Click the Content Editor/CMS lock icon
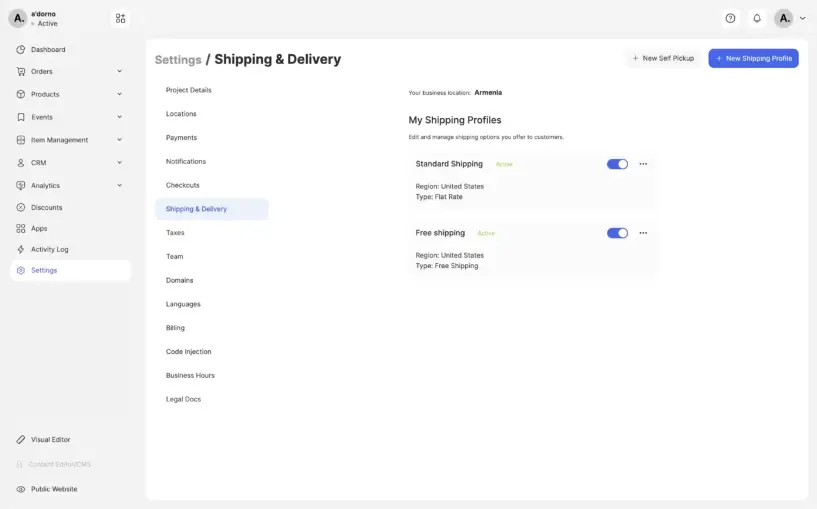Image resolution: width=817 pixels, height=509 pixels. point(19,464)
